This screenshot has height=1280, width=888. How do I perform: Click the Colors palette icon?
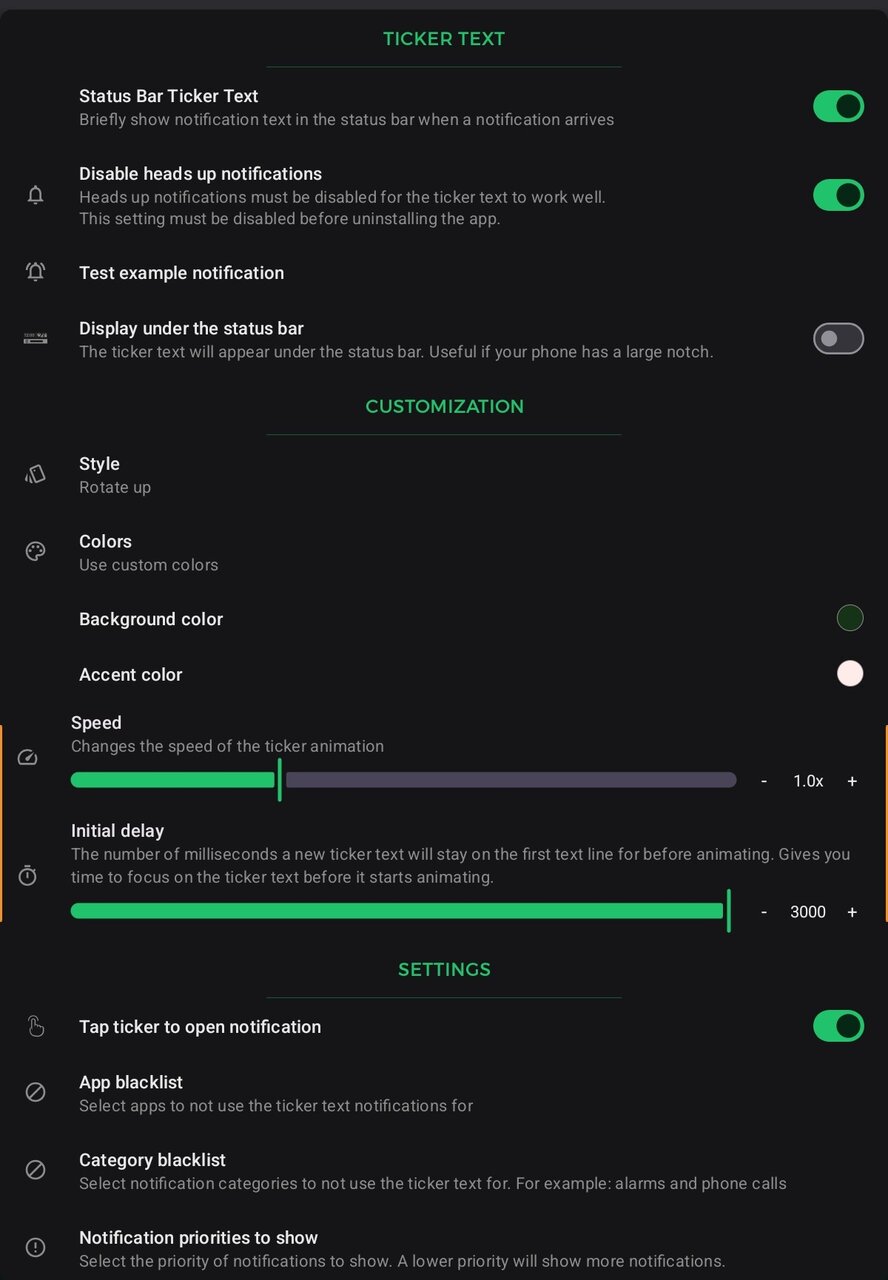36,551
